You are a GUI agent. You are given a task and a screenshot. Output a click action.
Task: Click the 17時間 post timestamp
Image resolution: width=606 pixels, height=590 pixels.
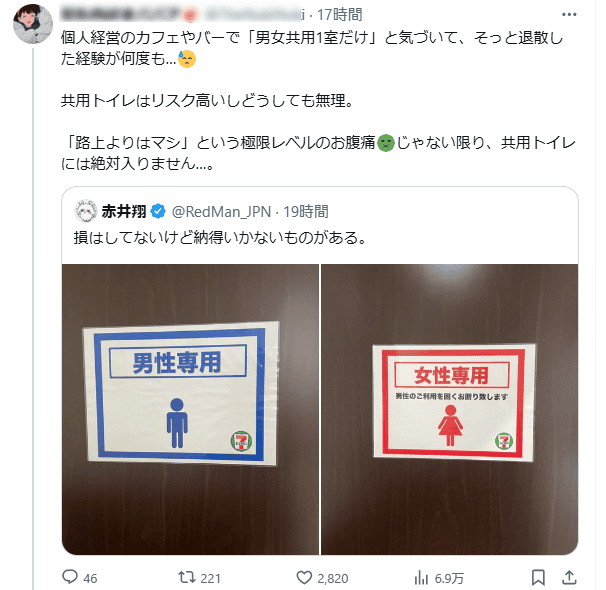tap(340, 15)
